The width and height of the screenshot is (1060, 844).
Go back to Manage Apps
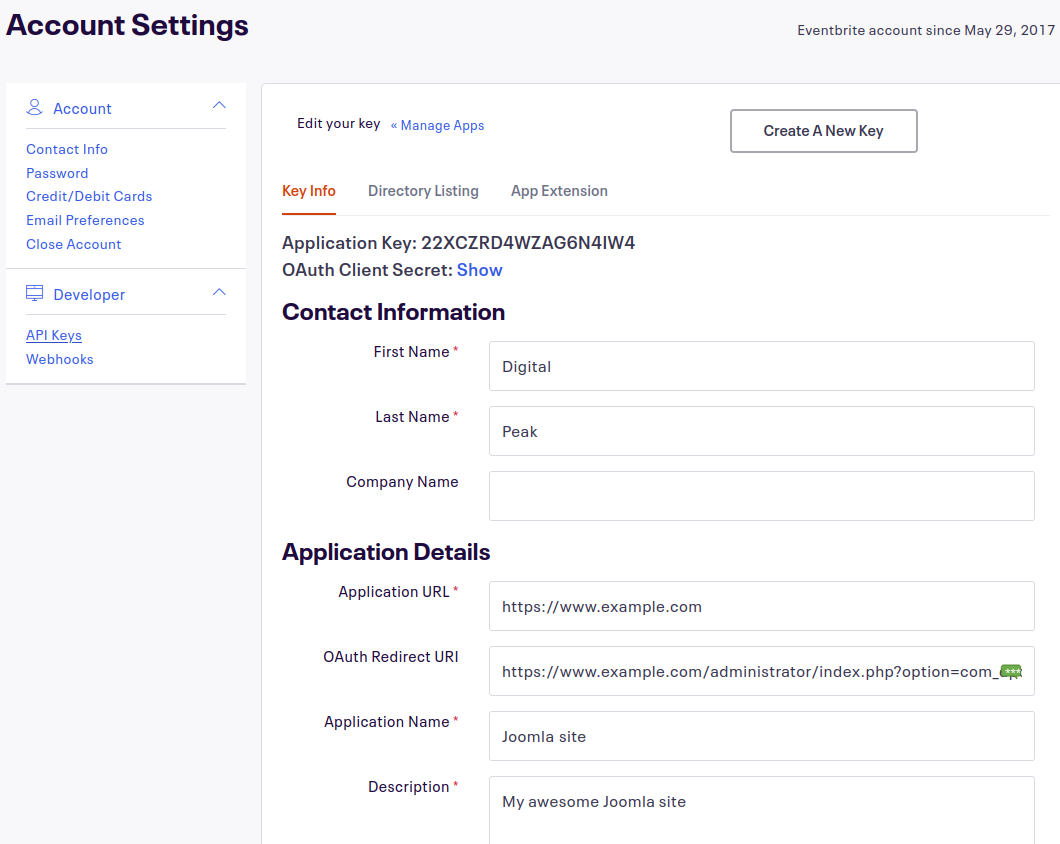click(x=437, y=125)
